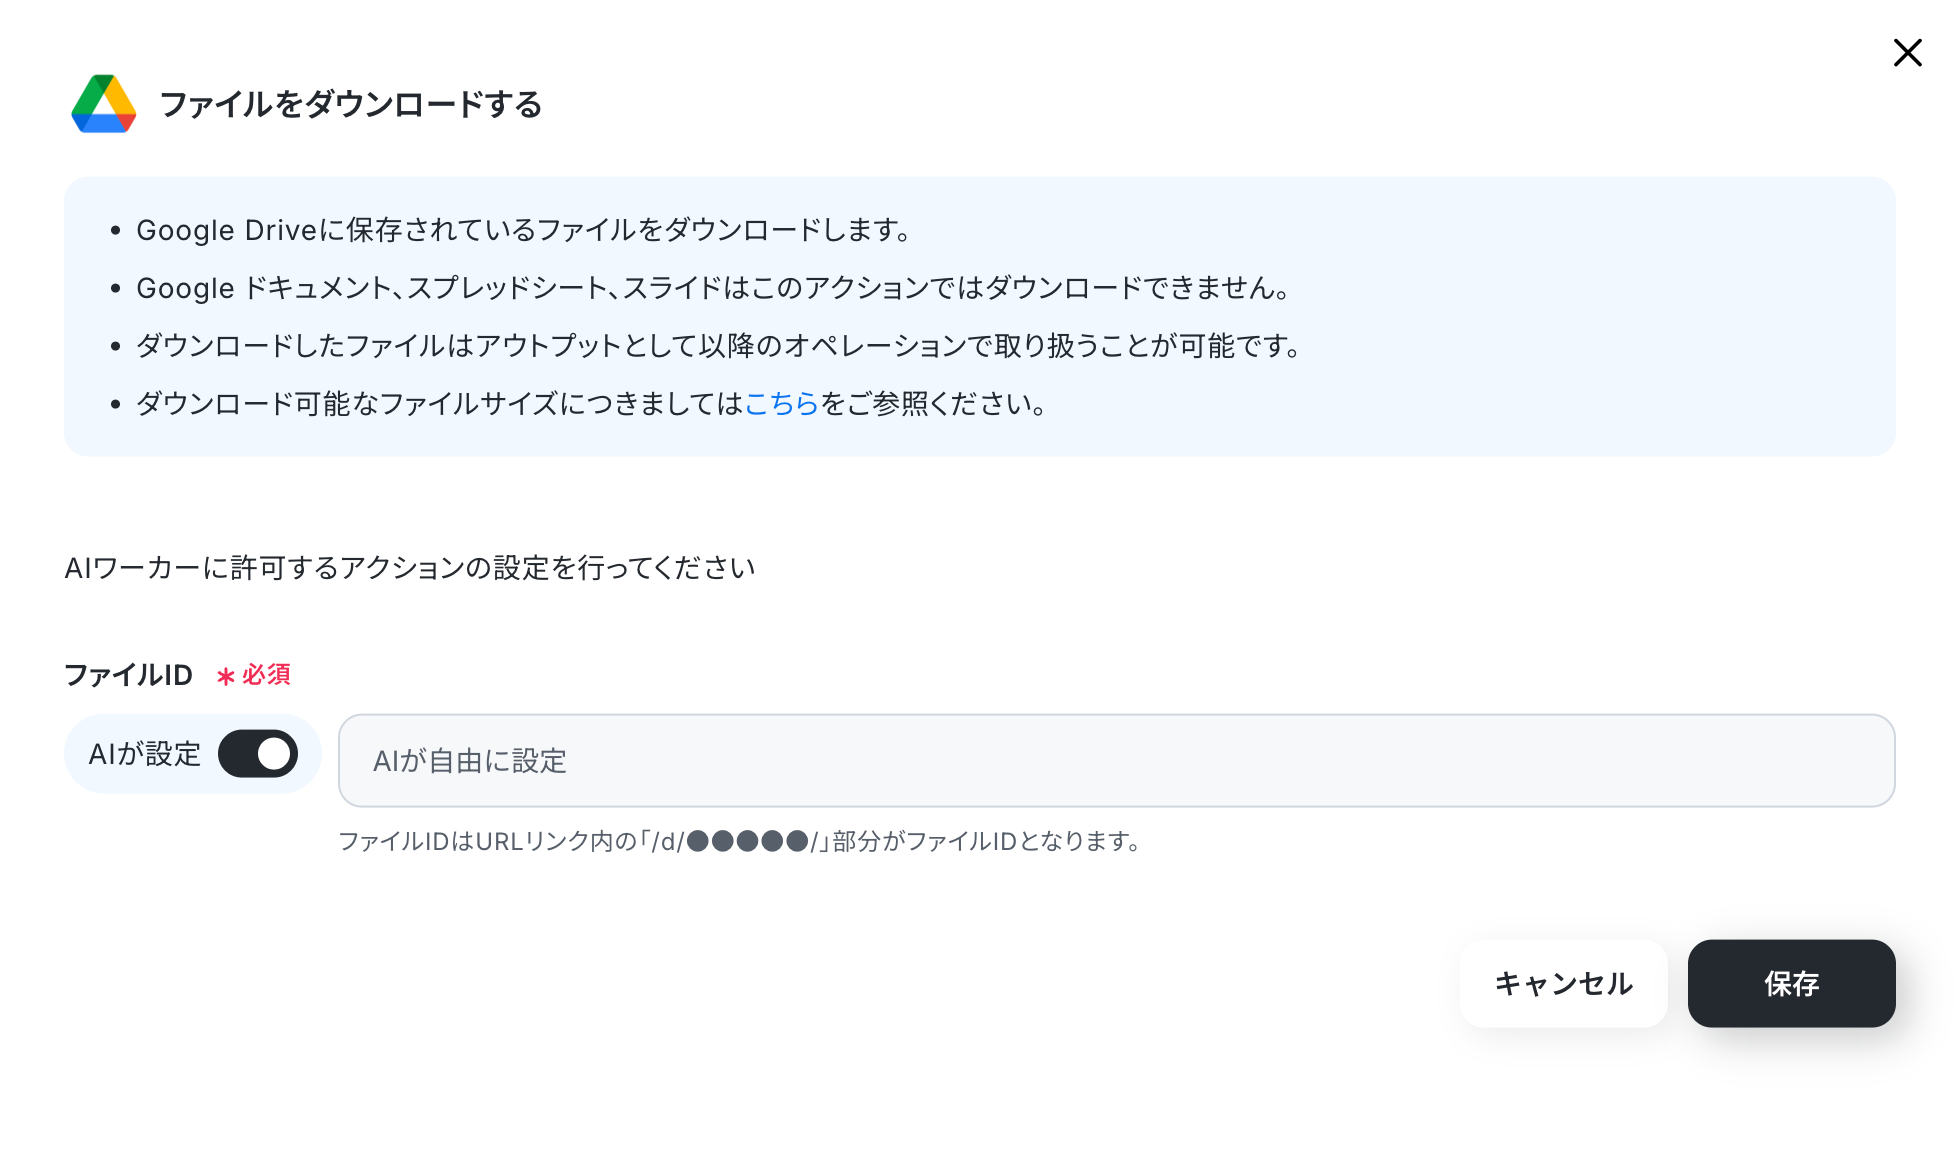Select the Google ドキュメント restriction bullet line
Screen dimensions: 1956x1170
tap(713, 288)
